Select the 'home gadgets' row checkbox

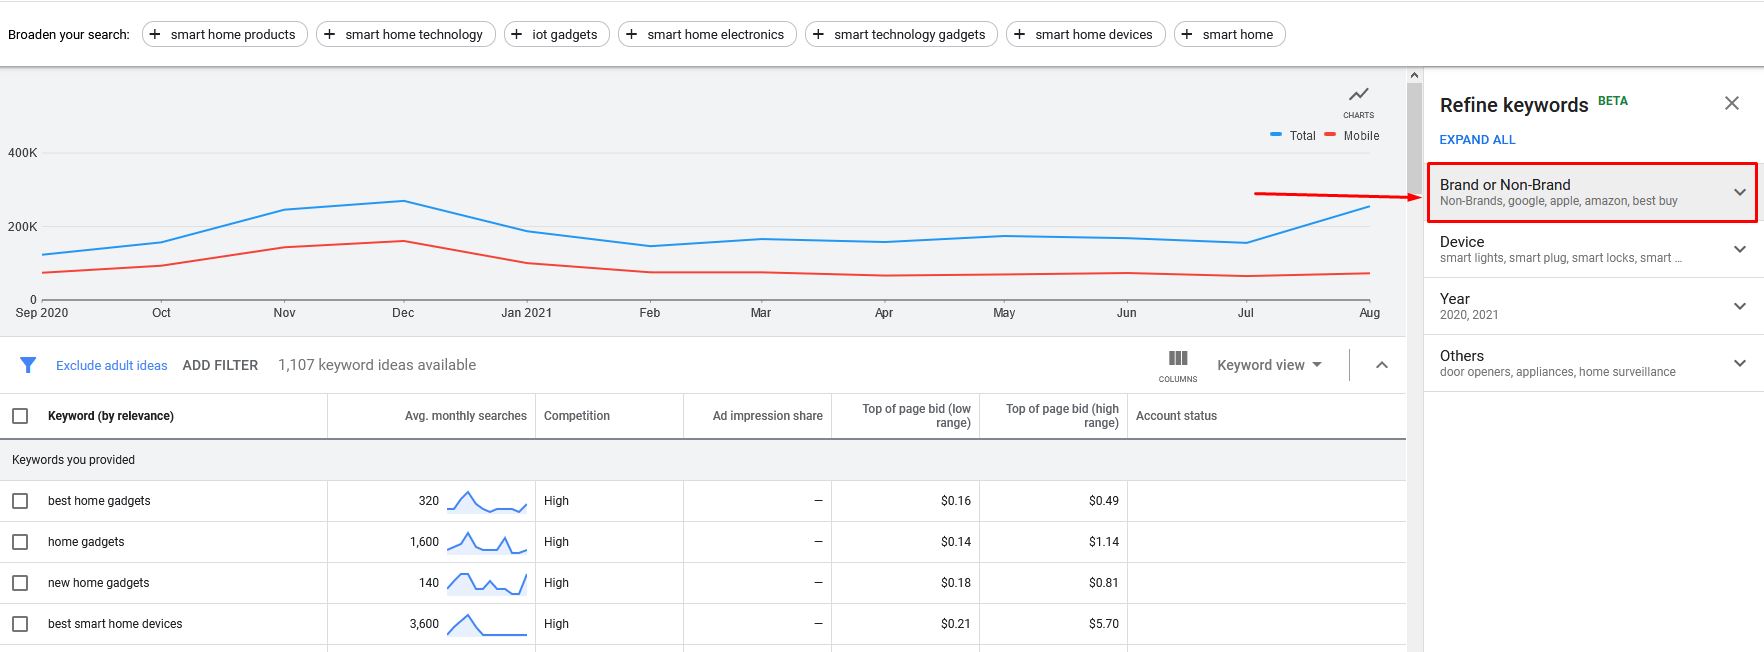click(20, 542)
